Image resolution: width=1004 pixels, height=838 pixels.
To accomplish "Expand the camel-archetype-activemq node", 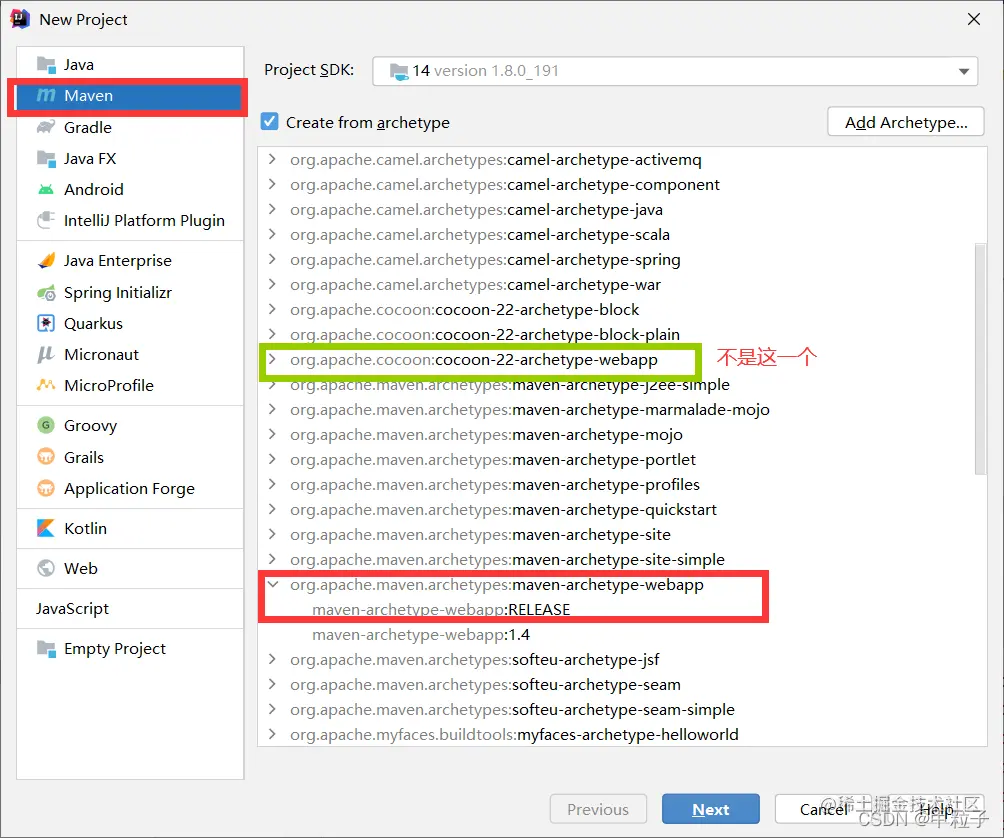I will 272,159.
